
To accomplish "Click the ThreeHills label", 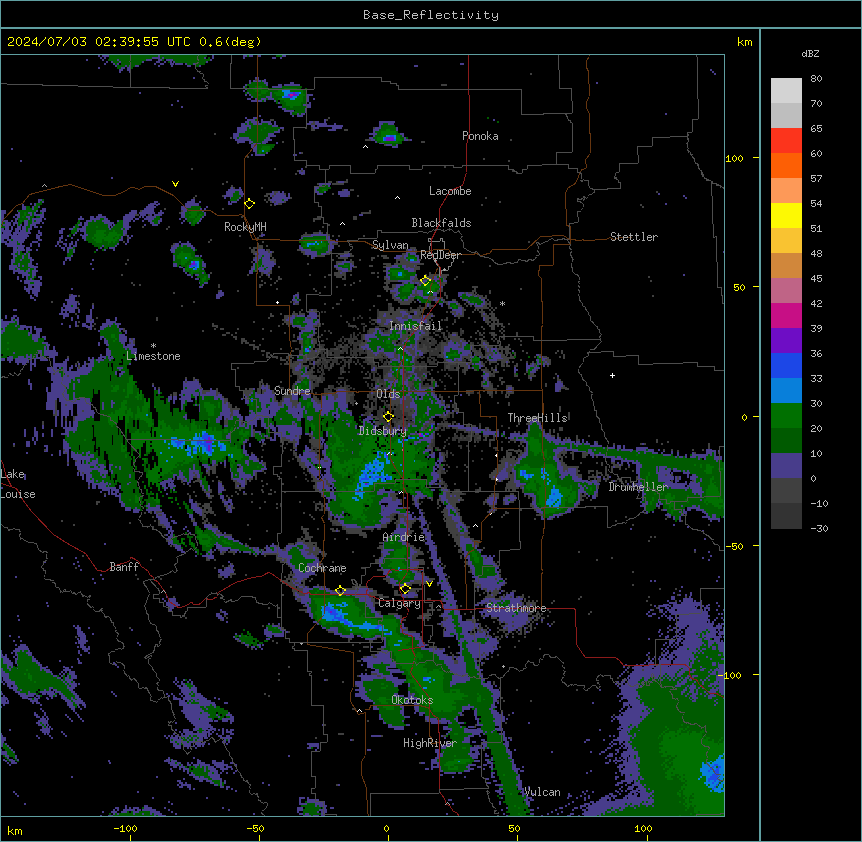I will (x=537, y=418).
